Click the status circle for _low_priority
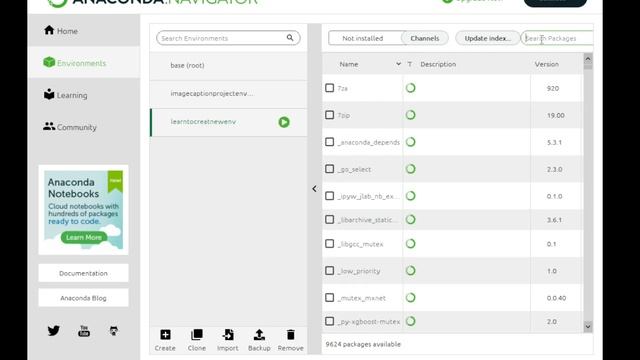Image resolution: width=640 pixels, height=360 pixels. (411, 271)
